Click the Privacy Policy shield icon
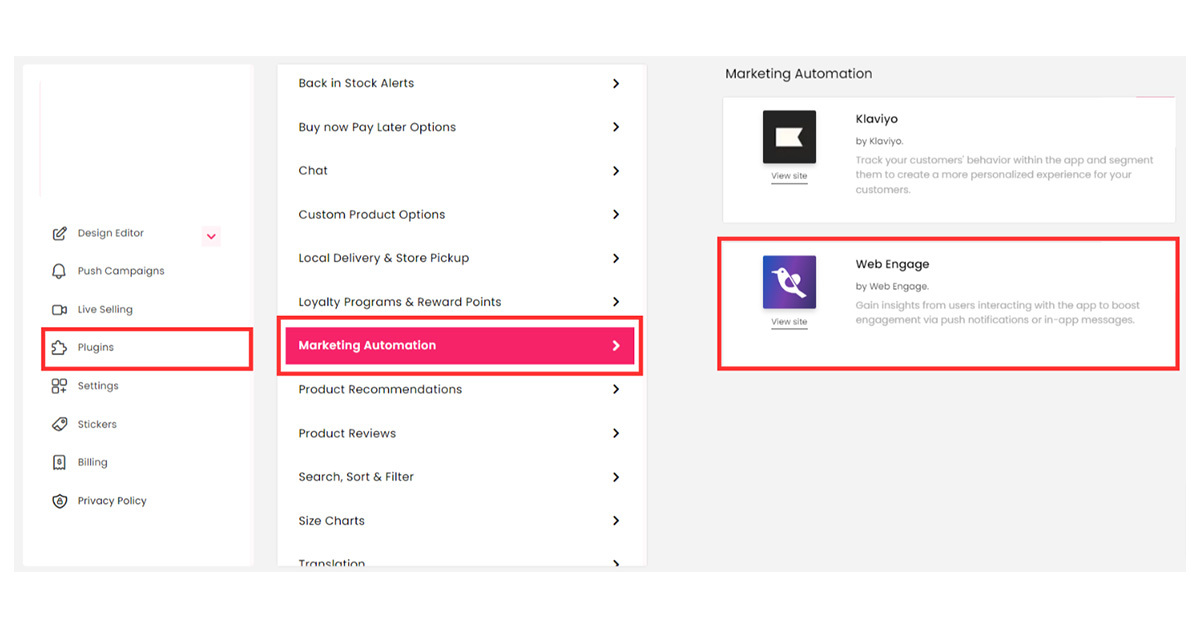Image resolution: width=1200 pixels, height=628 pixels. coord(59,501)
